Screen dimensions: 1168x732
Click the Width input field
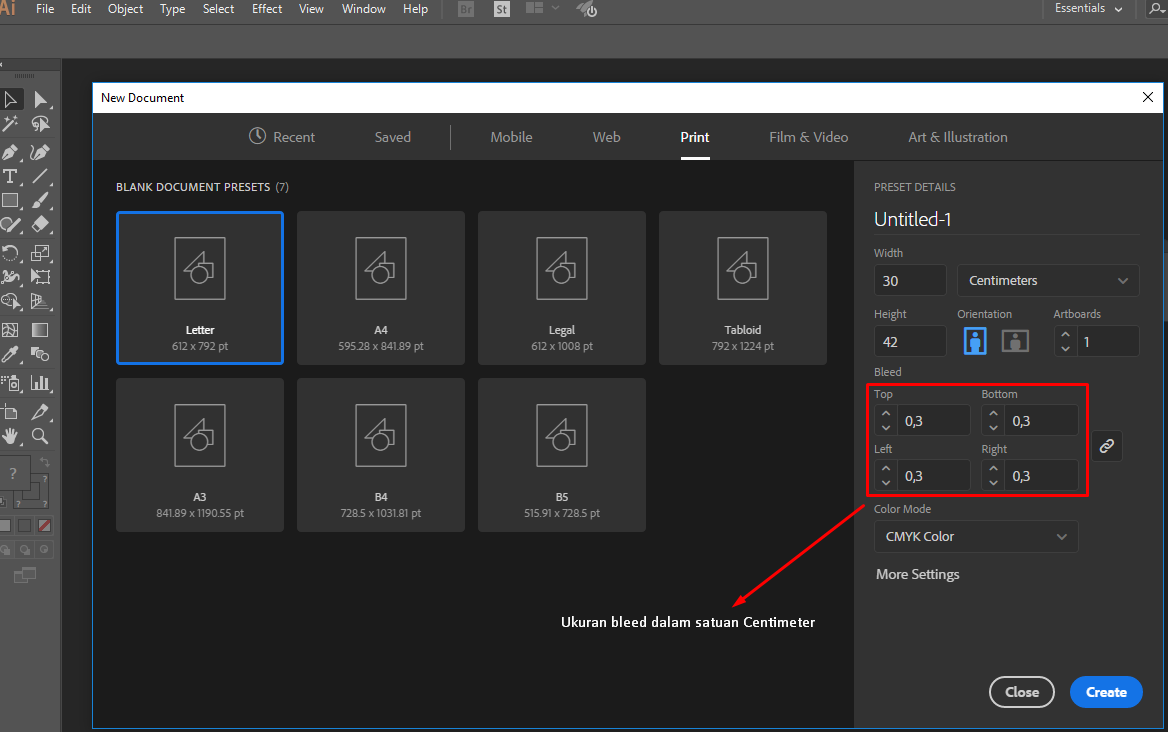click(x=910, y=281)
